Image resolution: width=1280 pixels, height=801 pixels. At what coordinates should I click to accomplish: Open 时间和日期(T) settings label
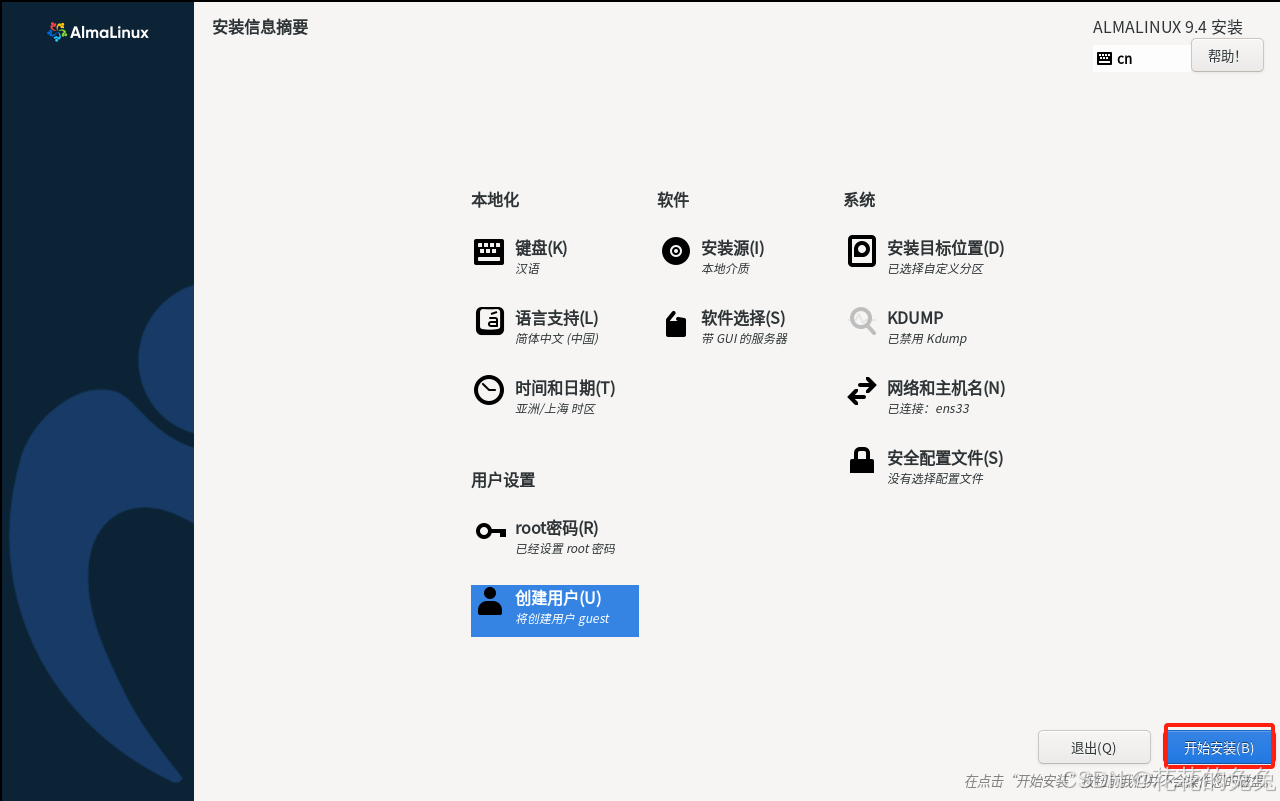click(x=565, y=388)
